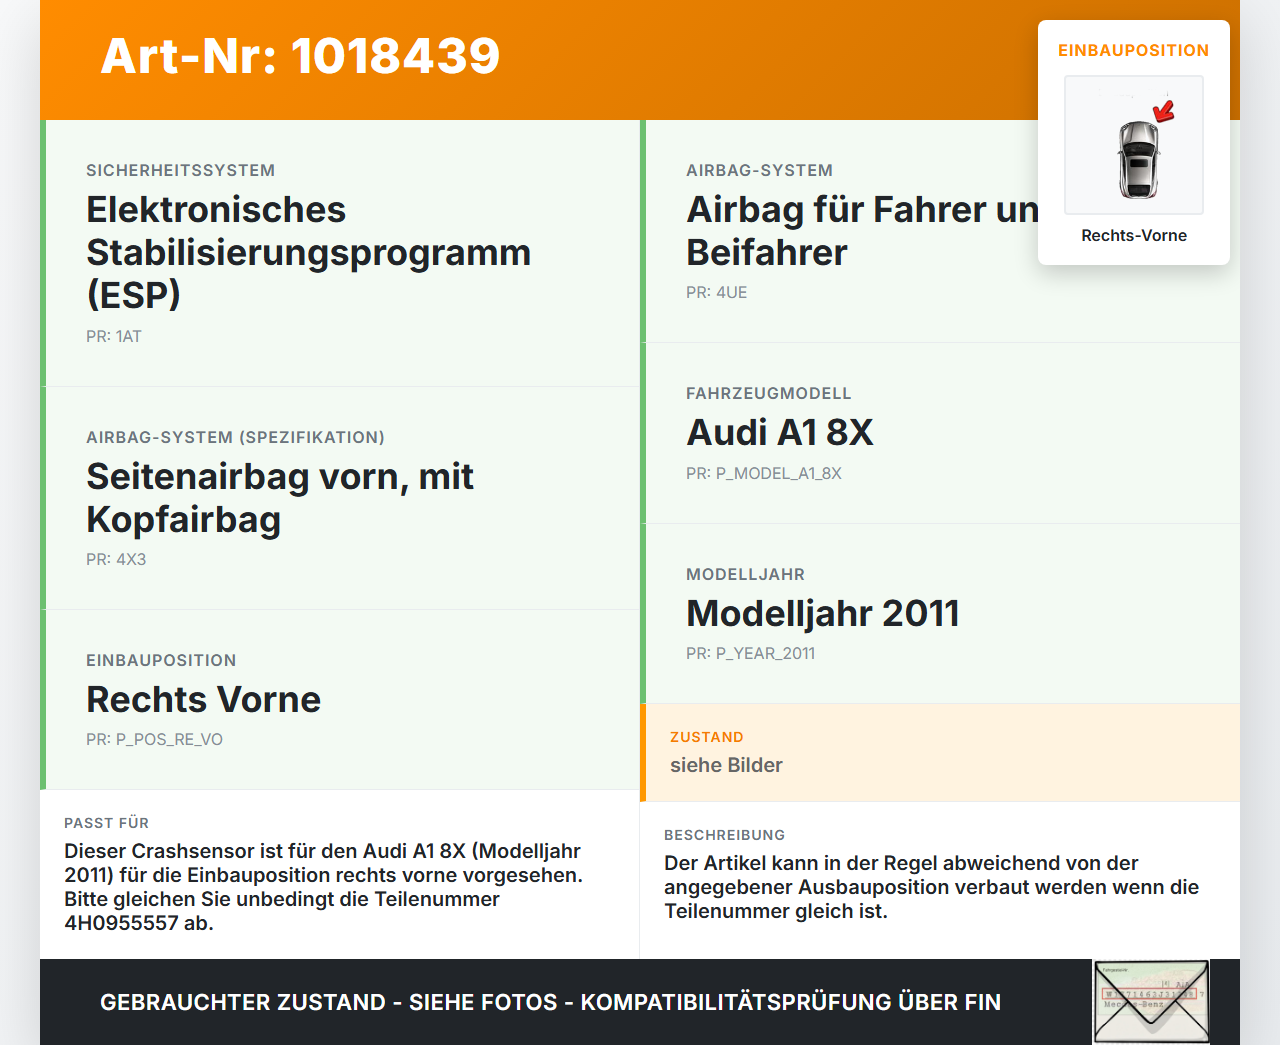Click the PR: P_MODEL_A1_8X code
The width and height of the screenshot is (1280, 1046).
coord(764,473)
